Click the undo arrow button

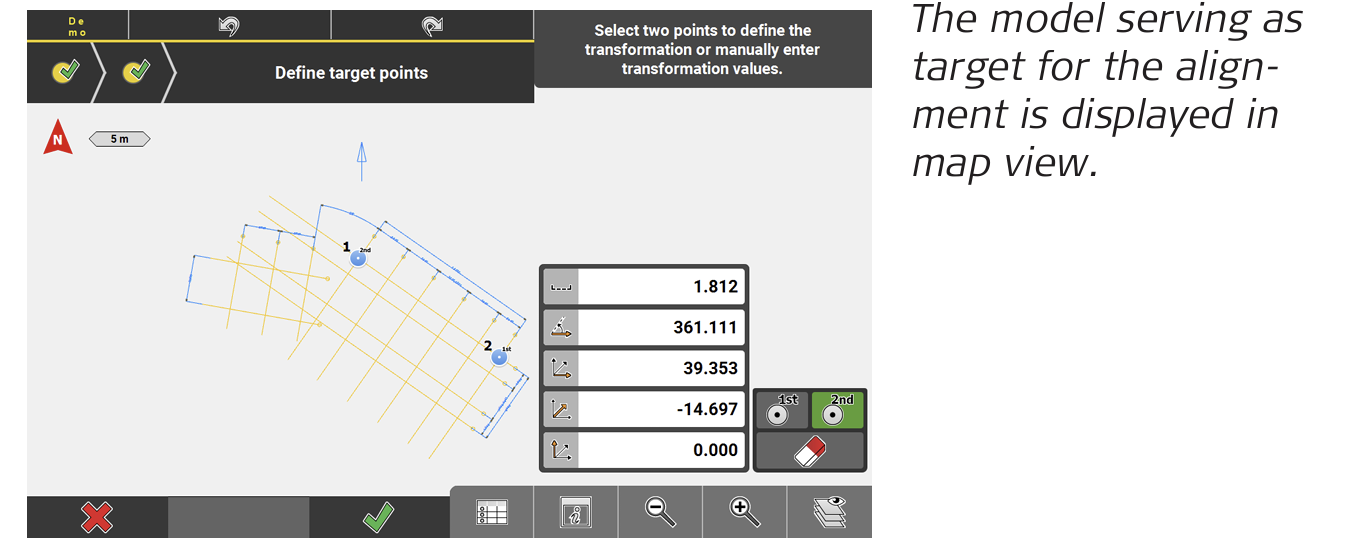point(229,26)
